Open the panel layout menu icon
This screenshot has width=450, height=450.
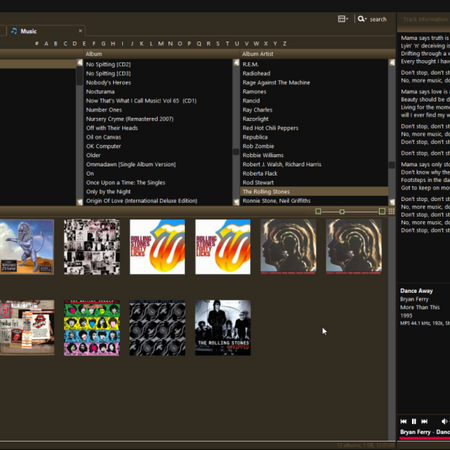343,19
